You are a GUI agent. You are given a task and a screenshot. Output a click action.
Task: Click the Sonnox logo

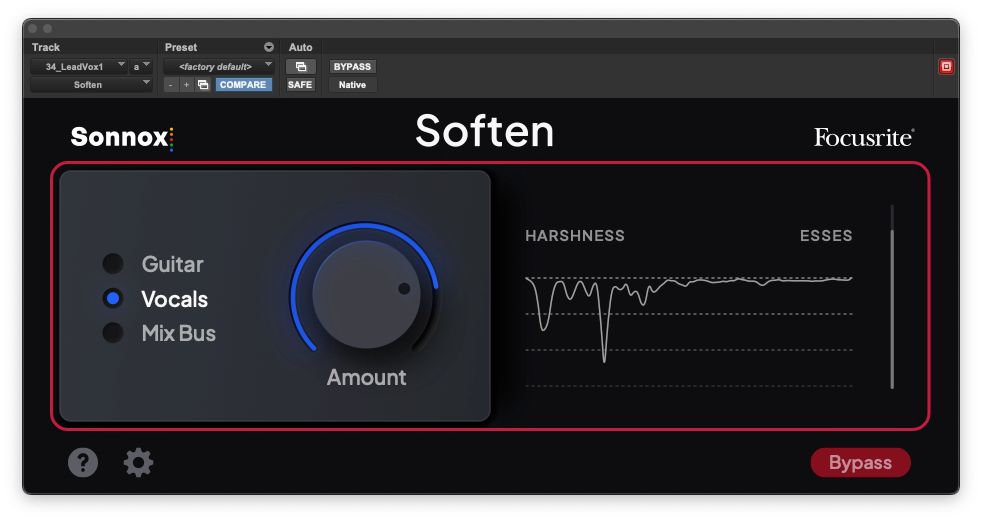click(x=122, y=137)
